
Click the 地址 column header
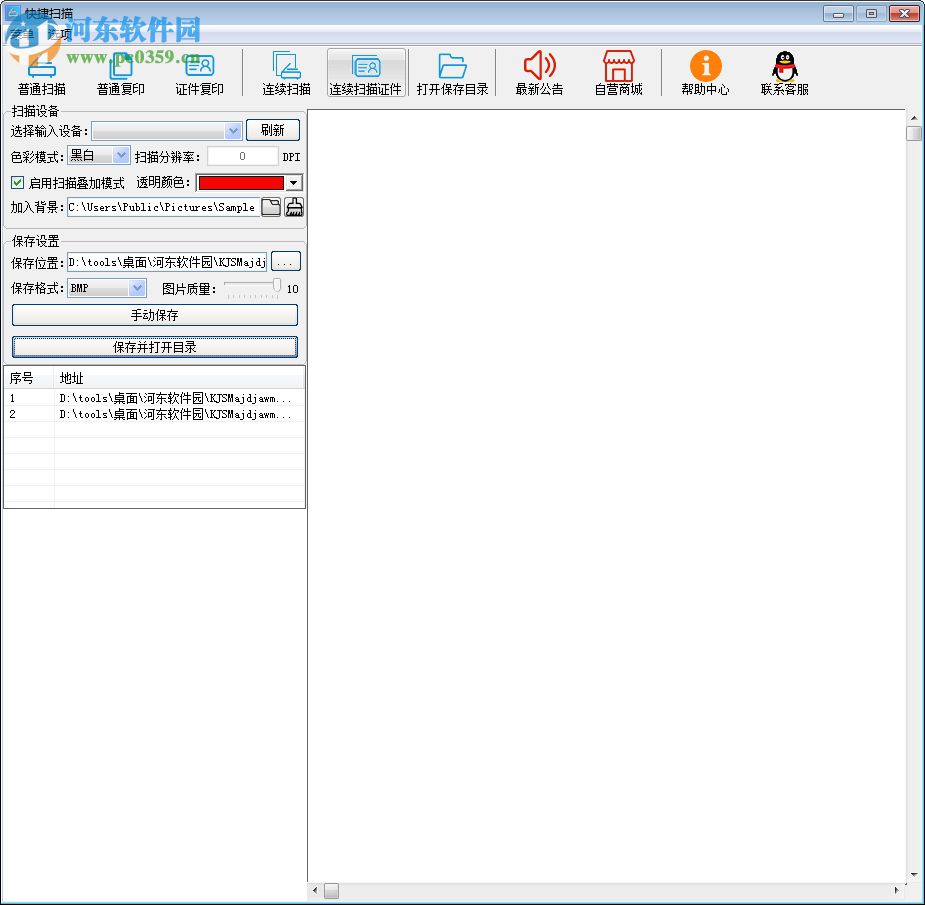179,378
